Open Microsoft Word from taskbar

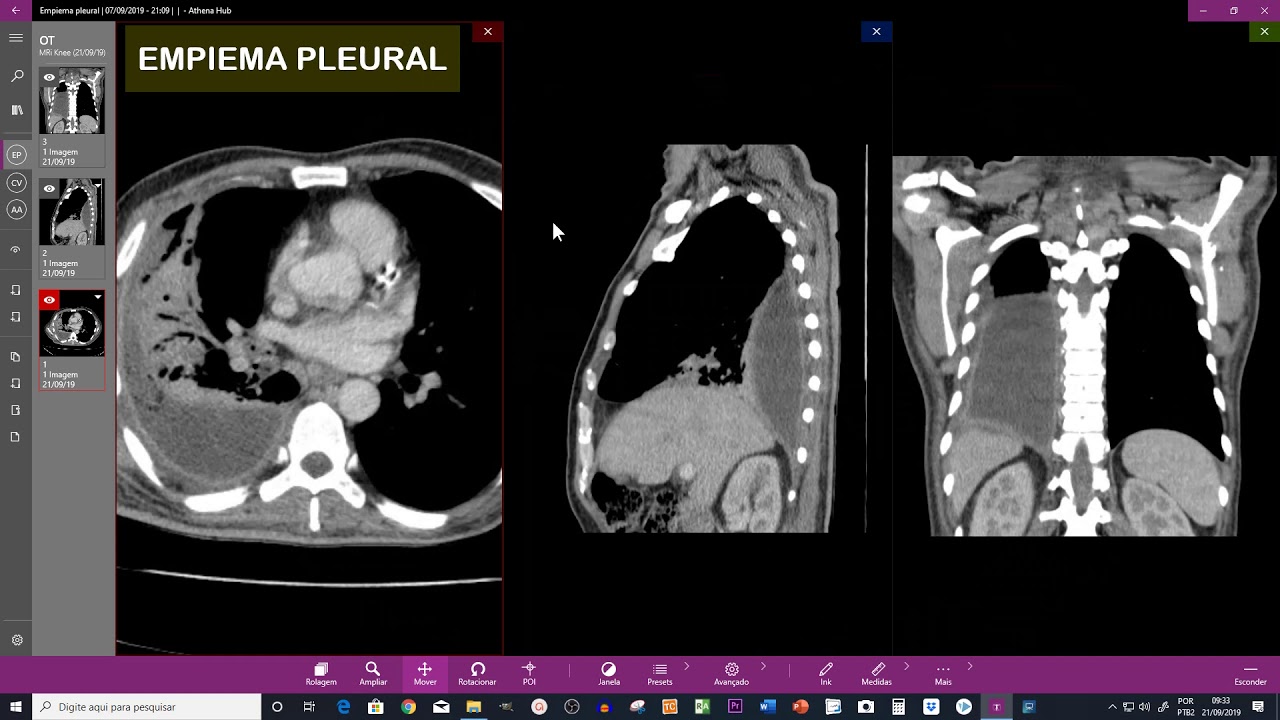[768, 707]
